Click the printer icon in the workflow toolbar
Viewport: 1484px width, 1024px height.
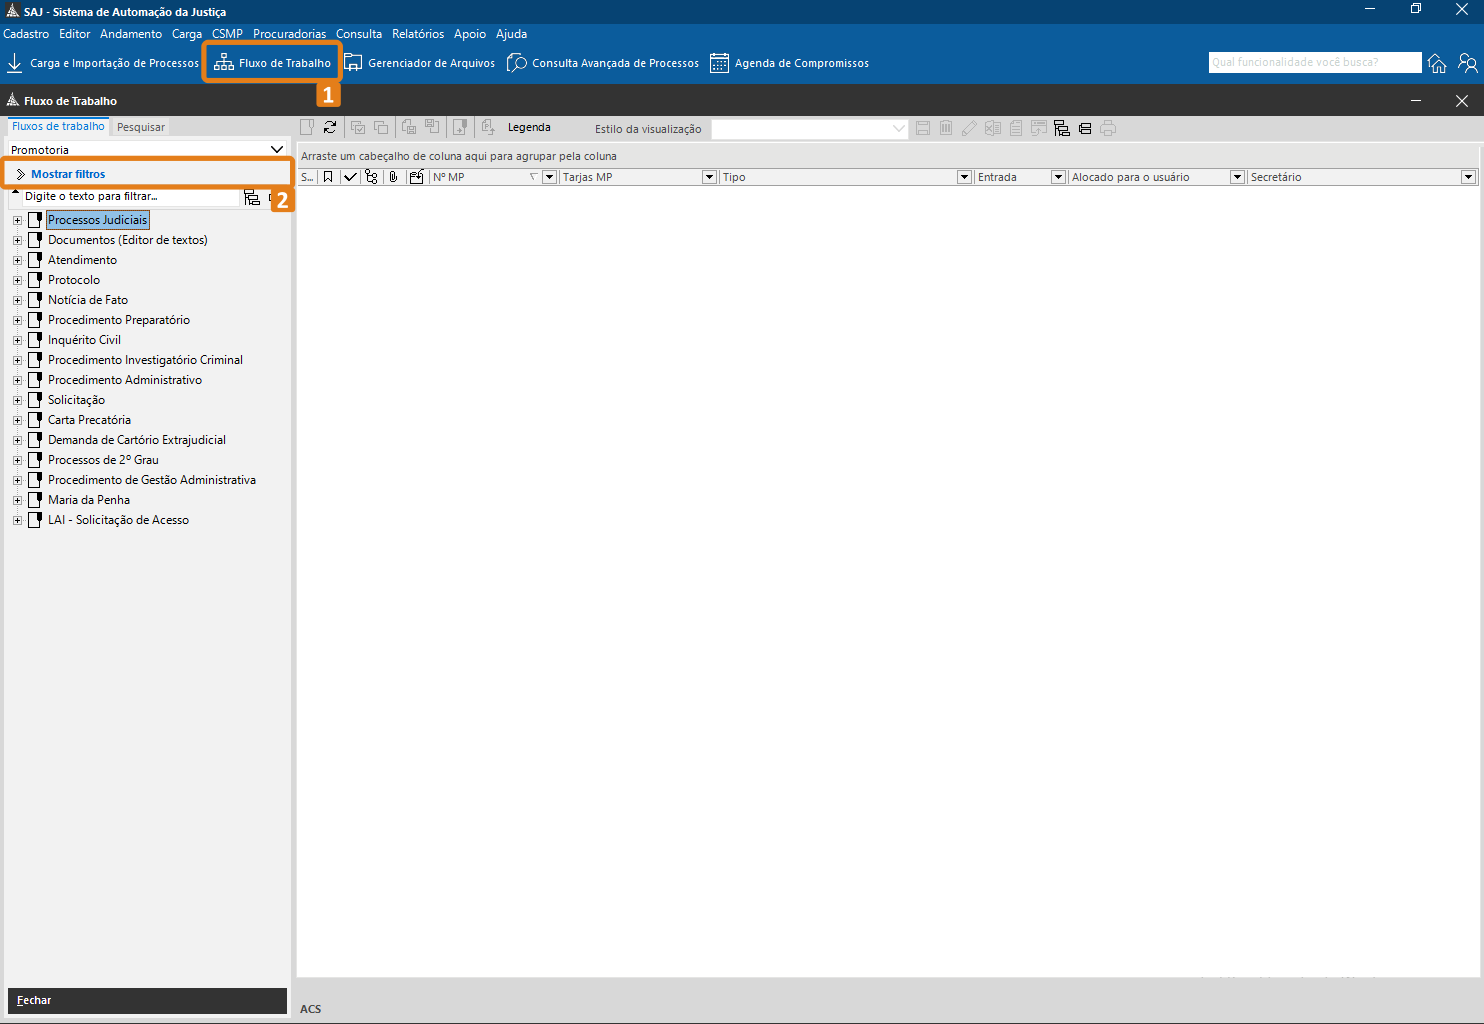(x=1108, y=128)
